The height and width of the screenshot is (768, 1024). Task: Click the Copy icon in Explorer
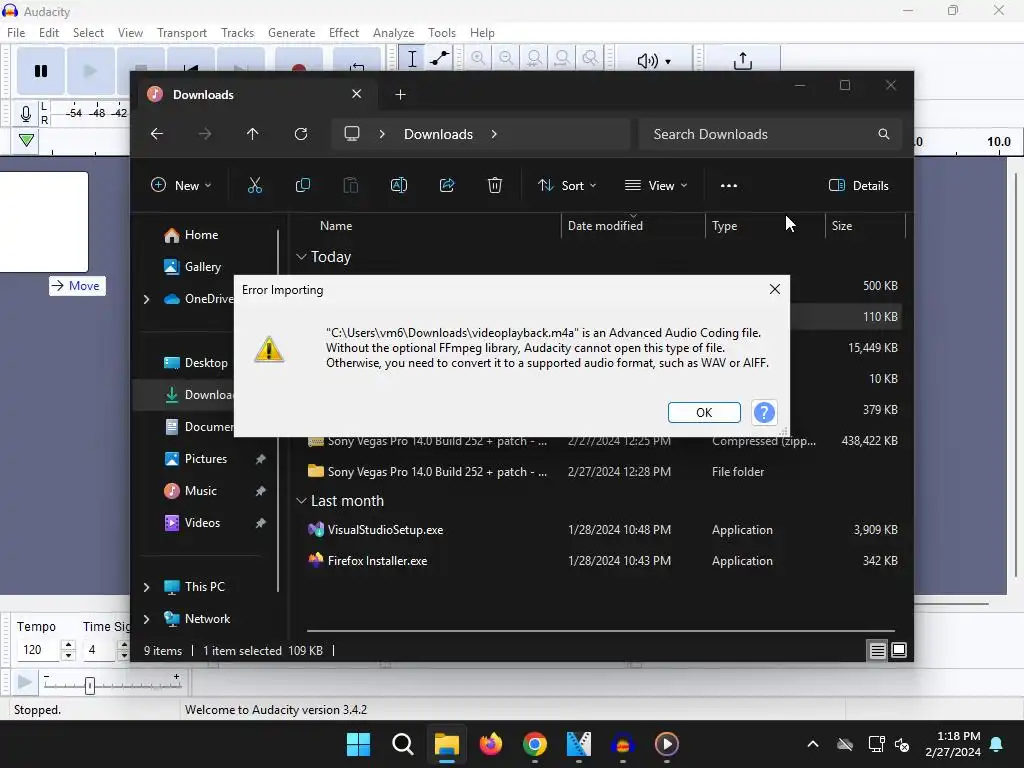coord(303,185)
